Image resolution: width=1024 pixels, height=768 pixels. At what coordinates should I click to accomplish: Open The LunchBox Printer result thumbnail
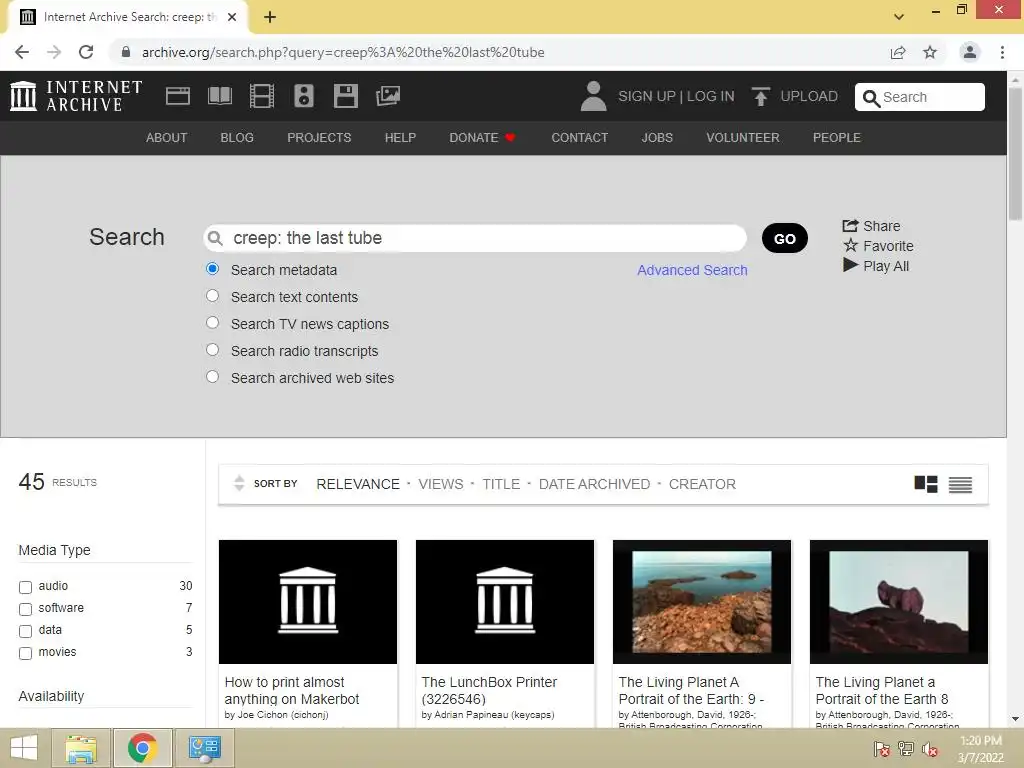tap(505, 601)
